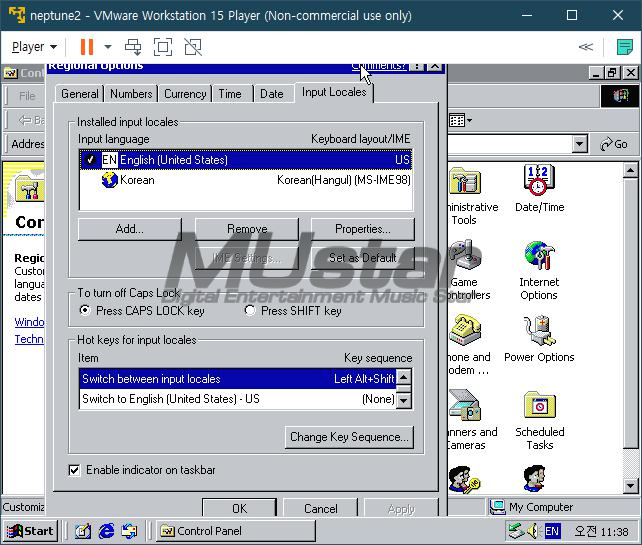Open users icon with key at bottom of Control Panel

coord(463,479)
